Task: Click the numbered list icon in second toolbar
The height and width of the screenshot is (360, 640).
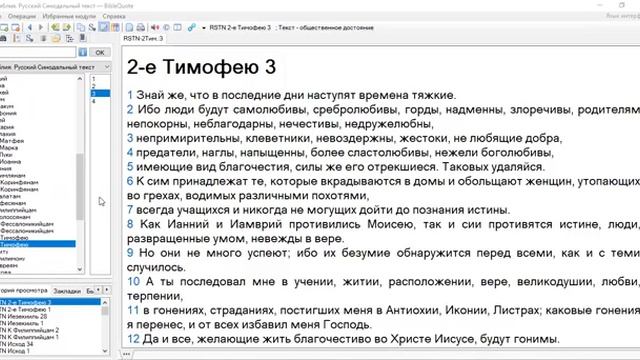Action: 17,38
